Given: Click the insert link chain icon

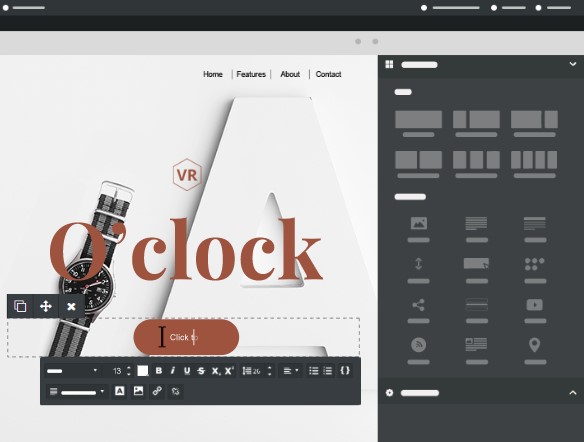Looking at the screenshot, I should 157,391.
